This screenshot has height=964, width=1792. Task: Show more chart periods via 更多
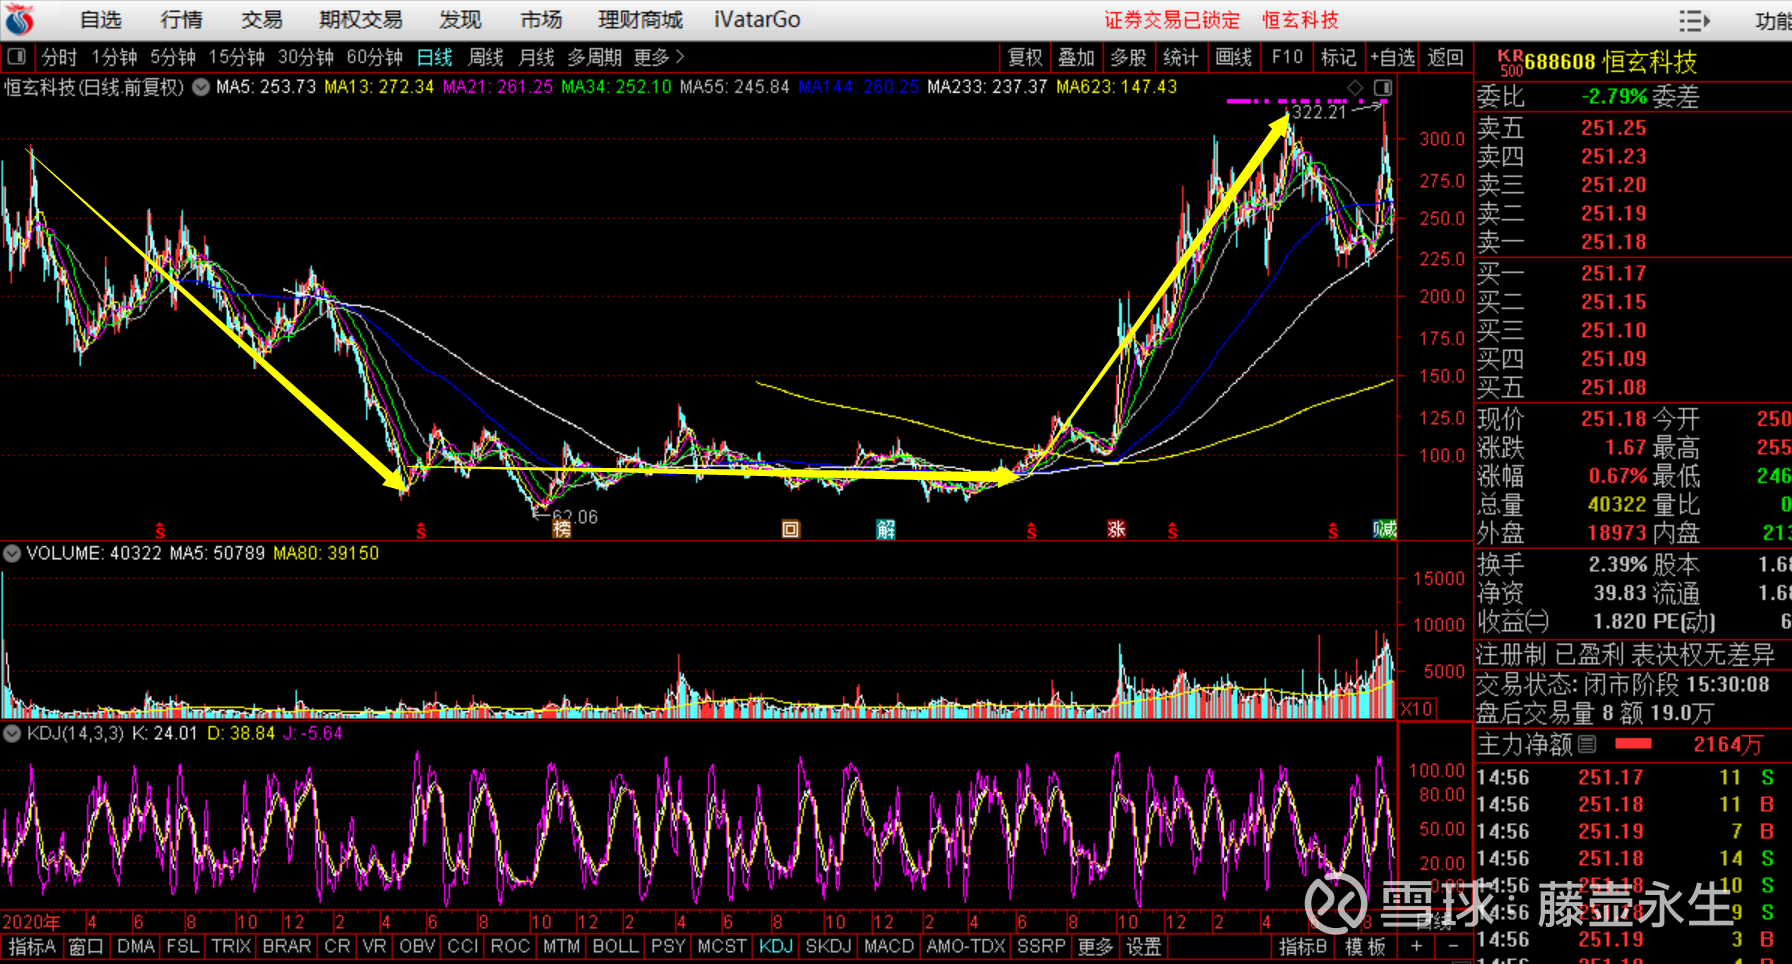click(659, 57)
